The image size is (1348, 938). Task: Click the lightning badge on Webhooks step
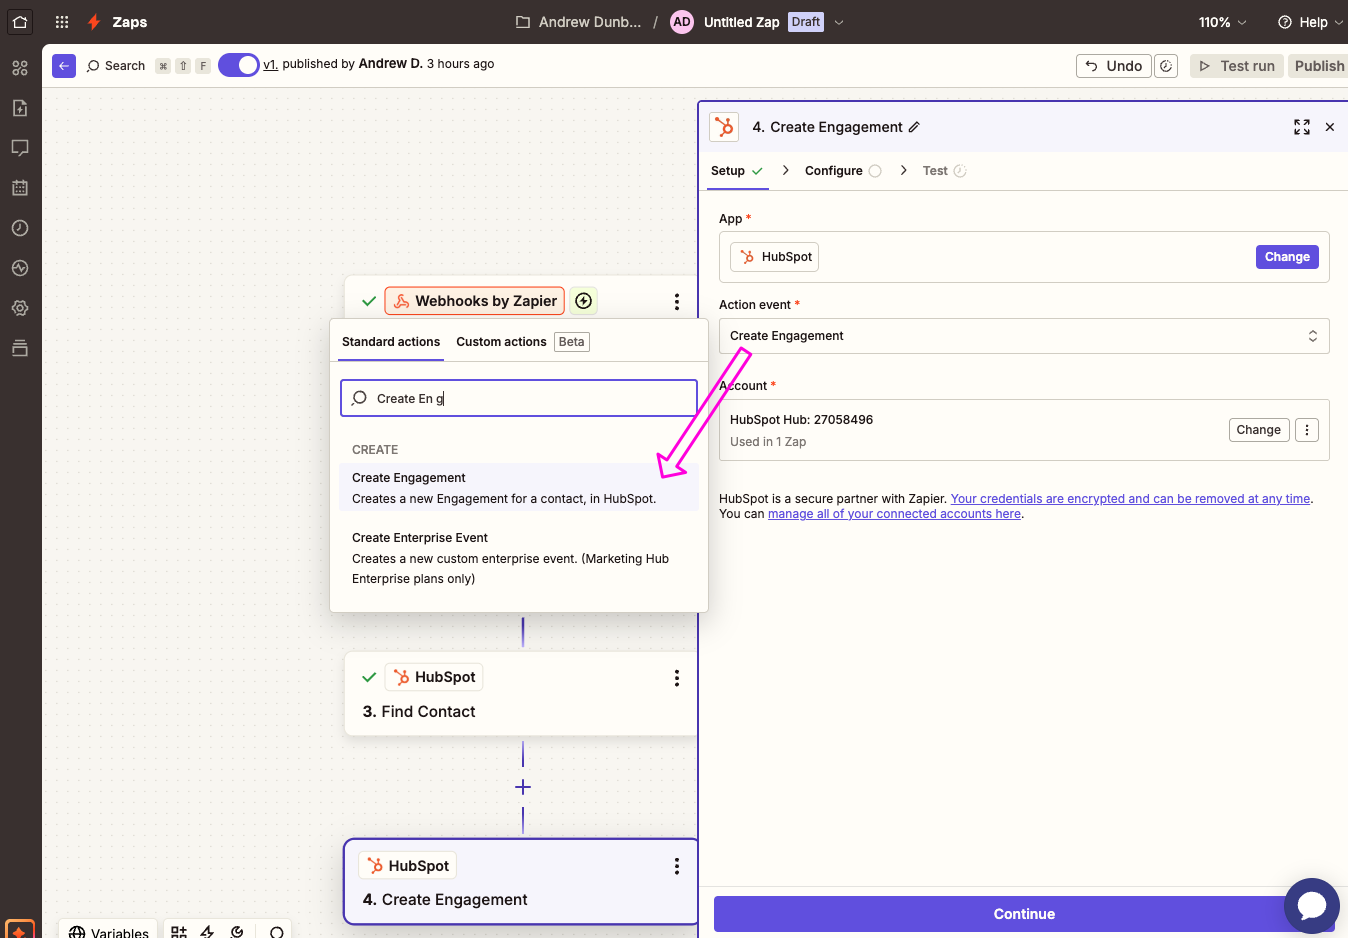(584, 301)
